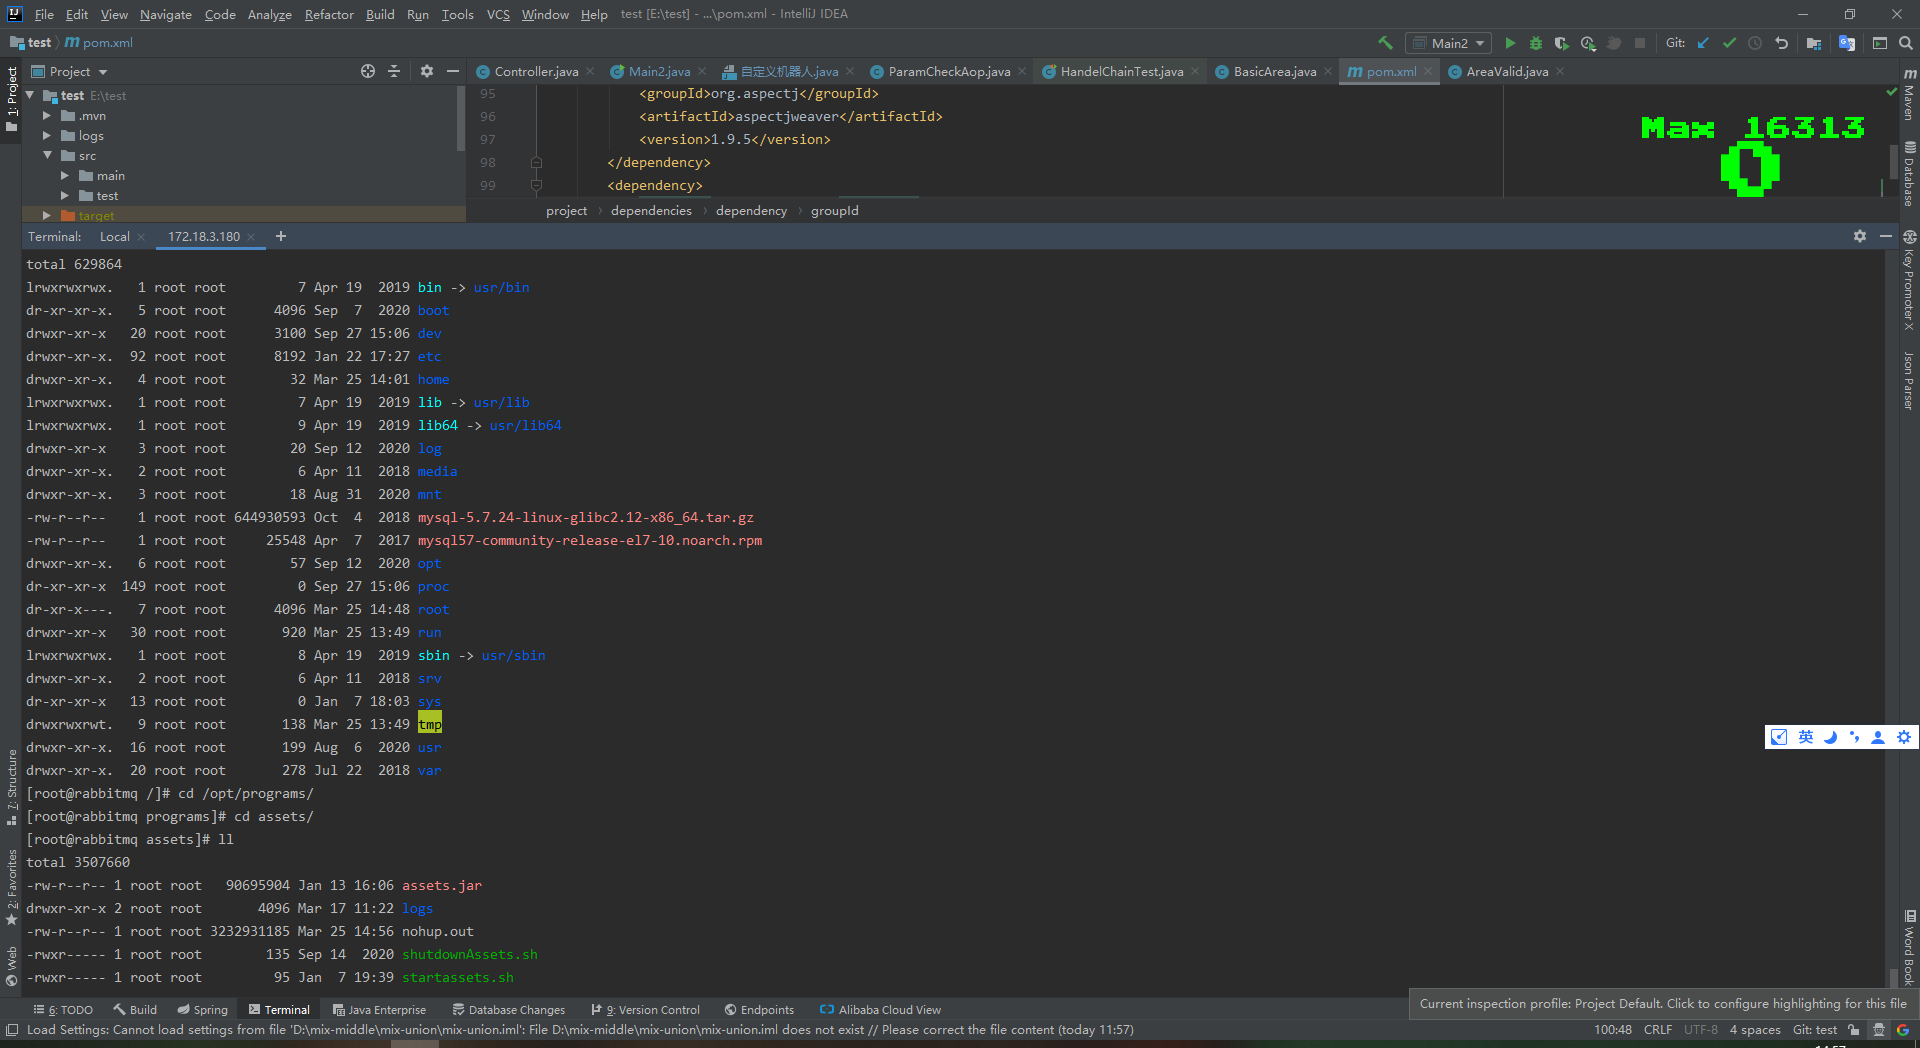Image resolution: width=1920 pixels, height=1048 pixels.
Task: Open the Main2 run configuration dropdown
Action: pyautogui.click(x=1448, y=43)
